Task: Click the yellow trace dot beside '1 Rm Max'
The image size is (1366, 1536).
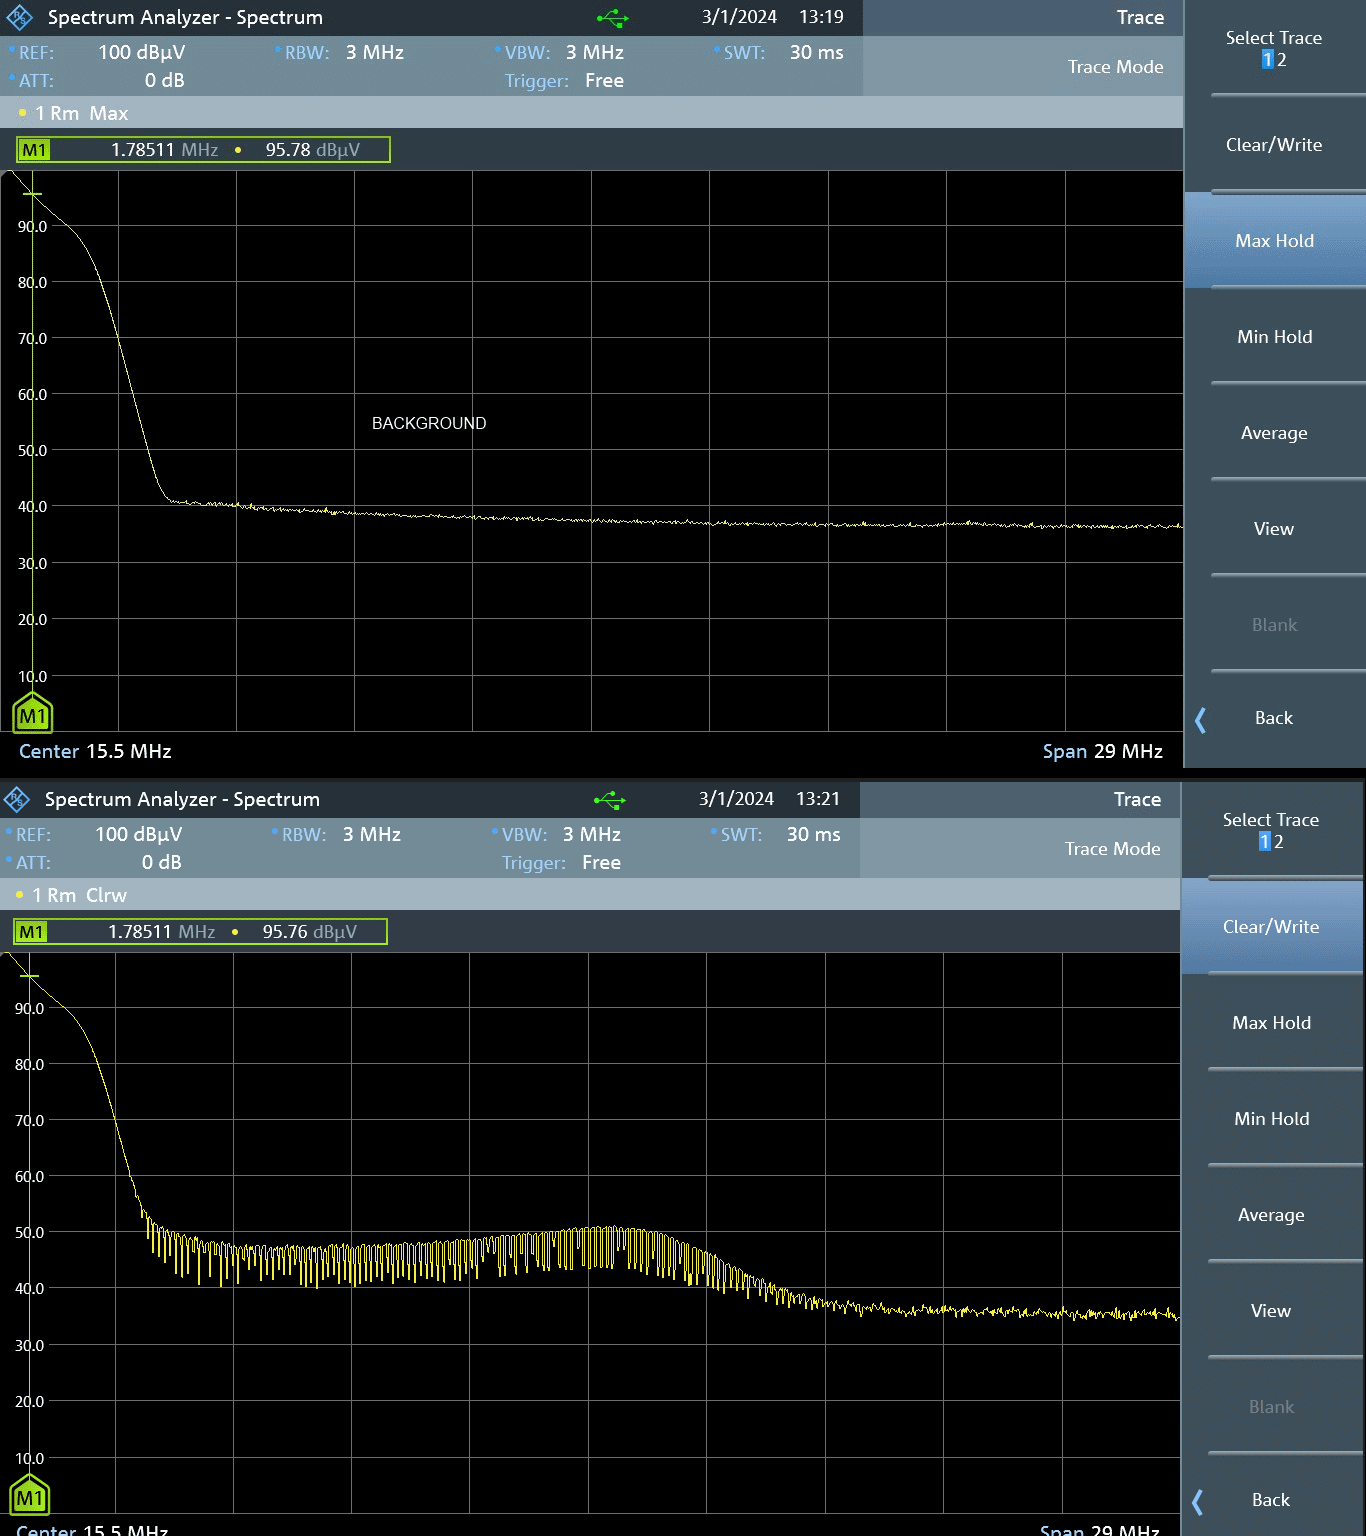Action: point(22,113)
